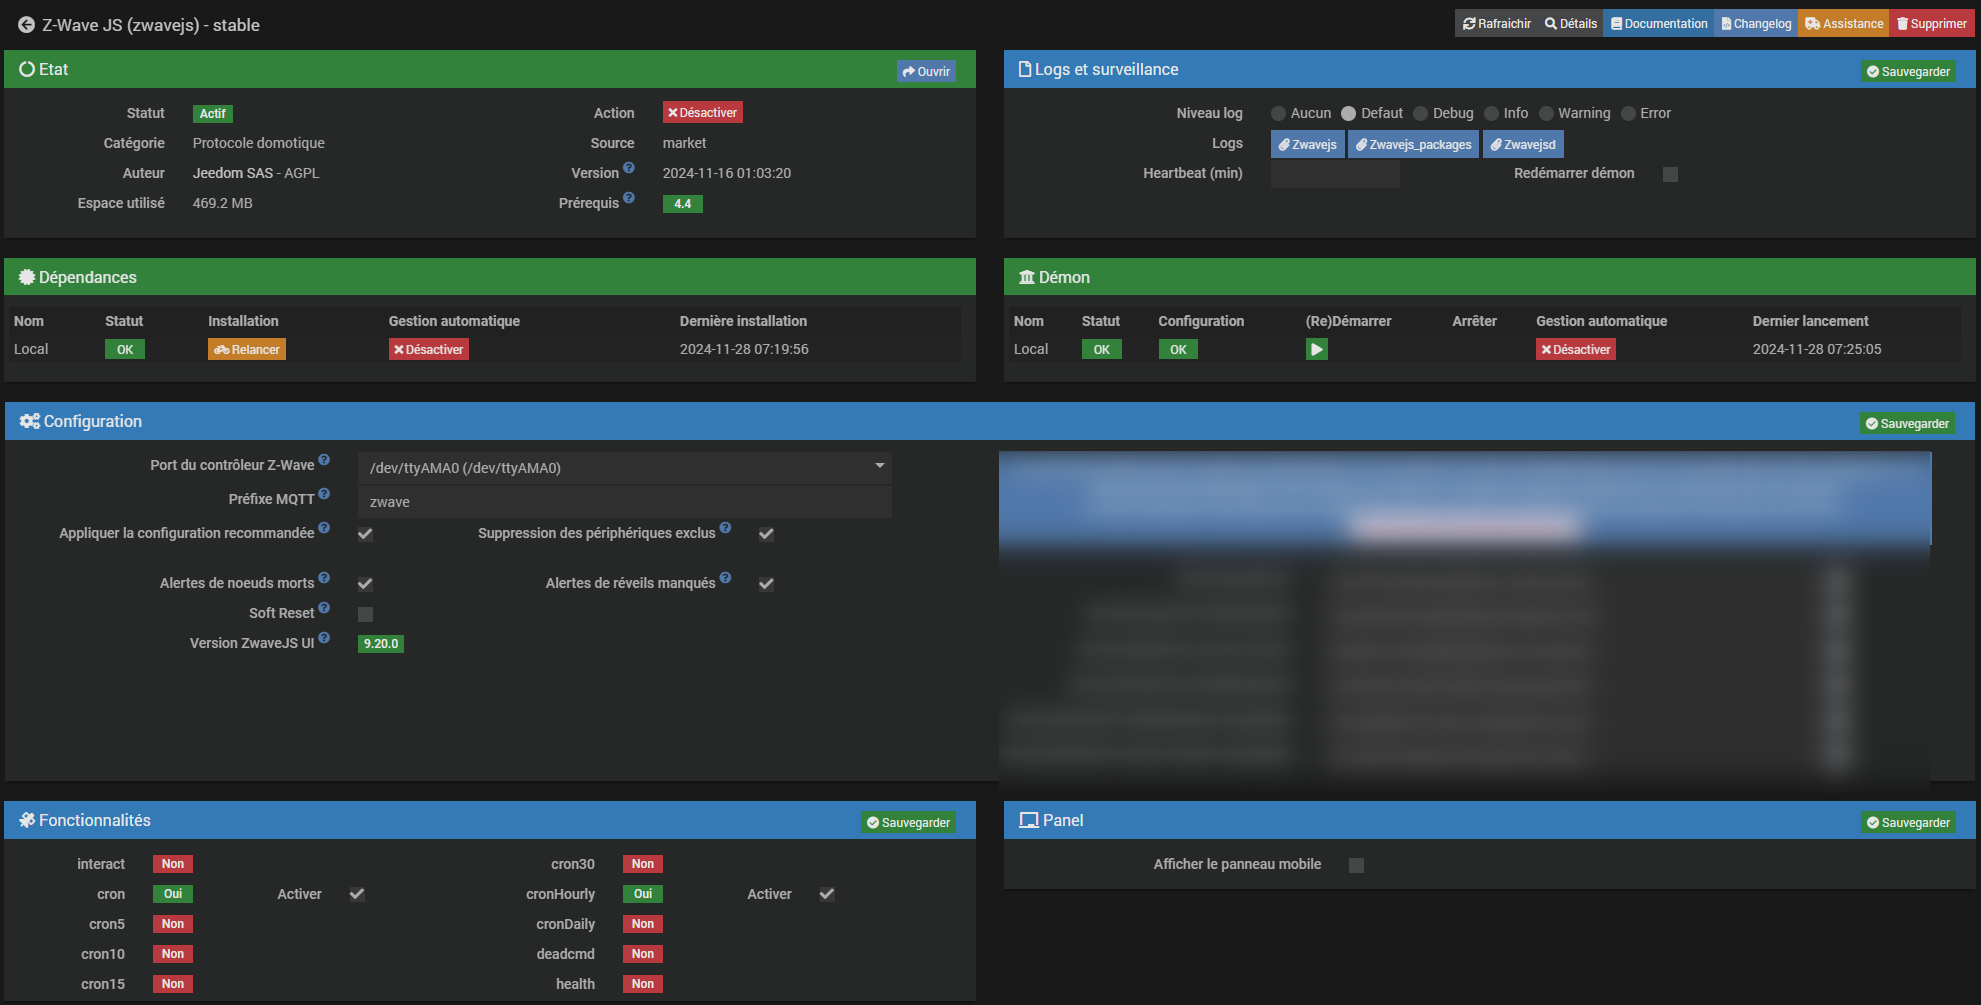Click the Démon Configuration OK badge
This screenshot has width=1981, height=1005.
[x=1179, y=349]
